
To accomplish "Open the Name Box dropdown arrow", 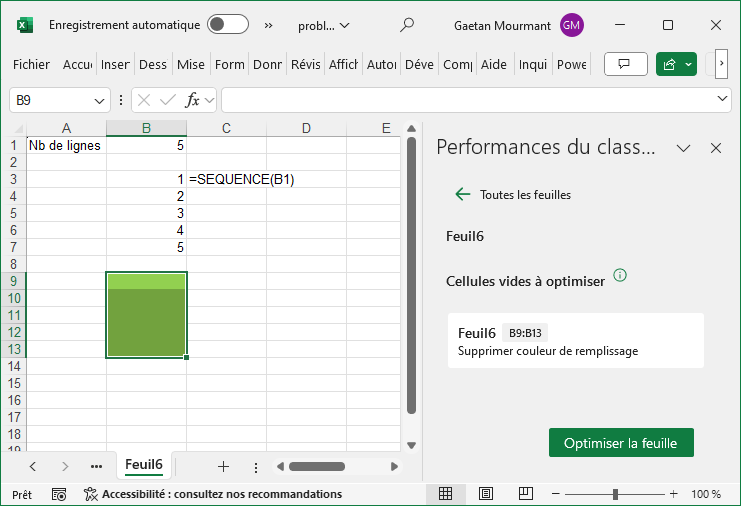I will 99,100.
